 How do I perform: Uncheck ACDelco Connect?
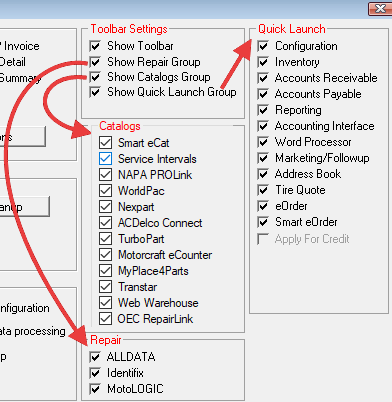[105, 223]
